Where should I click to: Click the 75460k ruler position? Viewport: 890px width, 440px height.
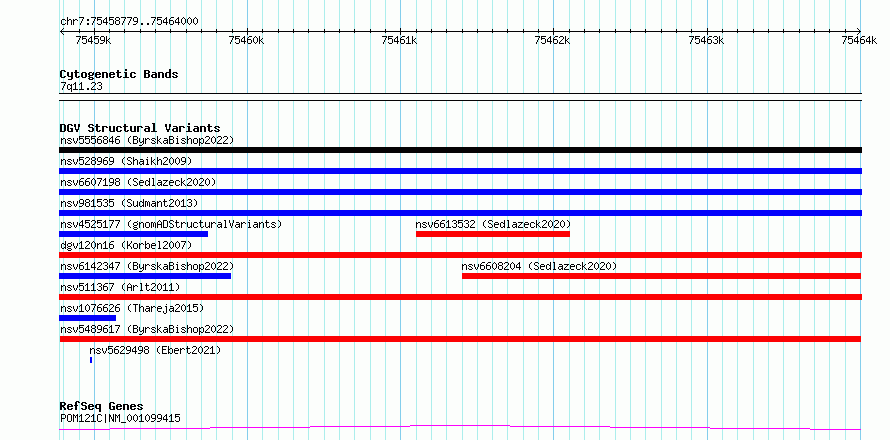click(246, 40)
